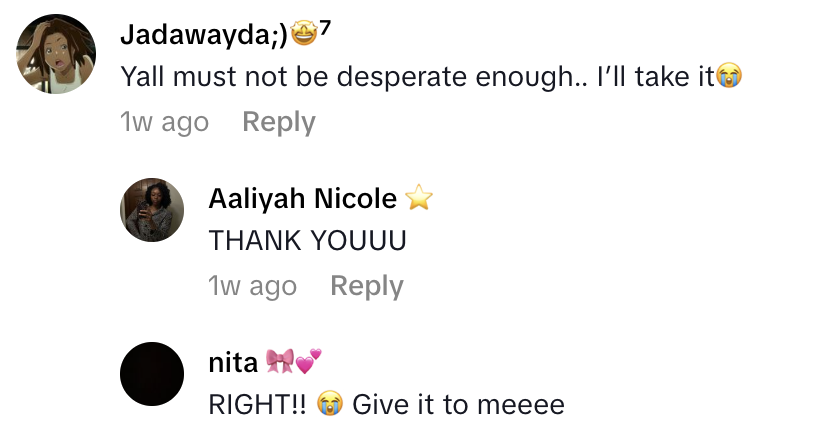Click the "1w ago" timestamp on Jadawayda's comment
This screenshot has width=830, height=434.
coord(164,122)
